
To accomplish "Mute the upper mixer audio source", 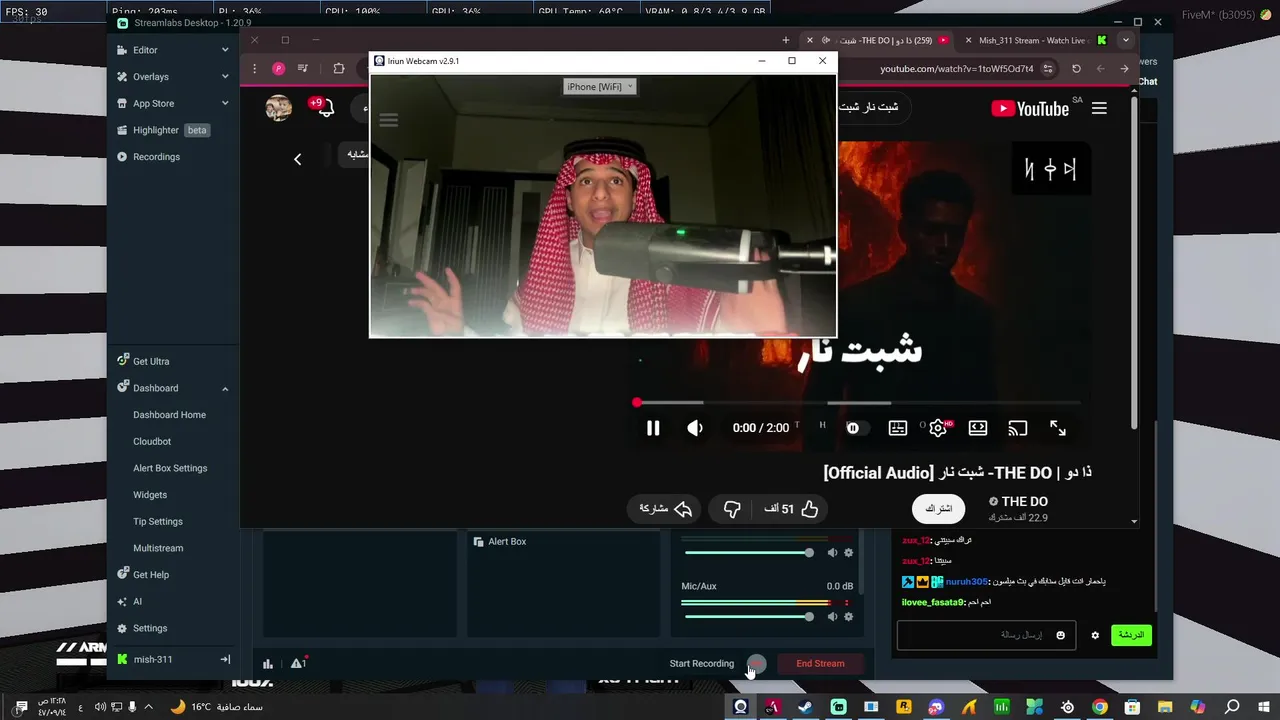I will [x=834, y=553].
